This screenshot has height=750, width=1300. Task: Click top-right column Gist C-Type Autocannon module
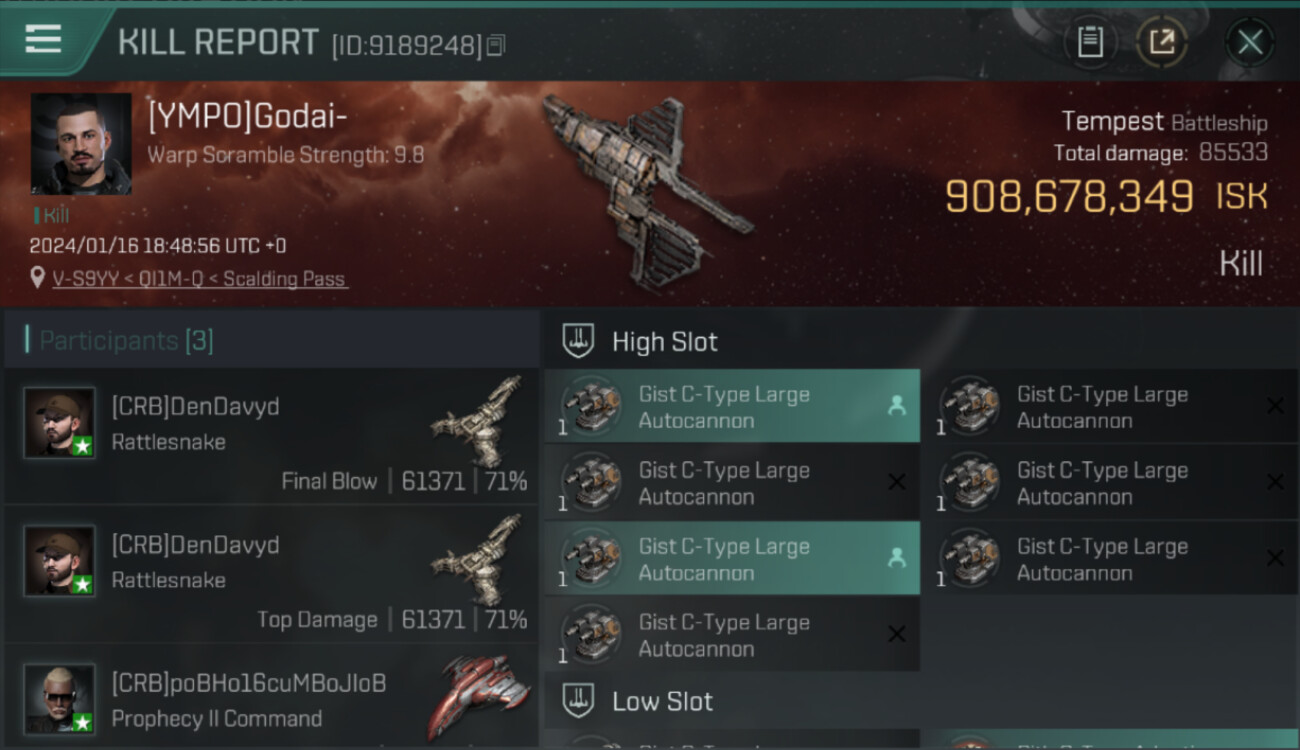click(x=1110, y=407)
